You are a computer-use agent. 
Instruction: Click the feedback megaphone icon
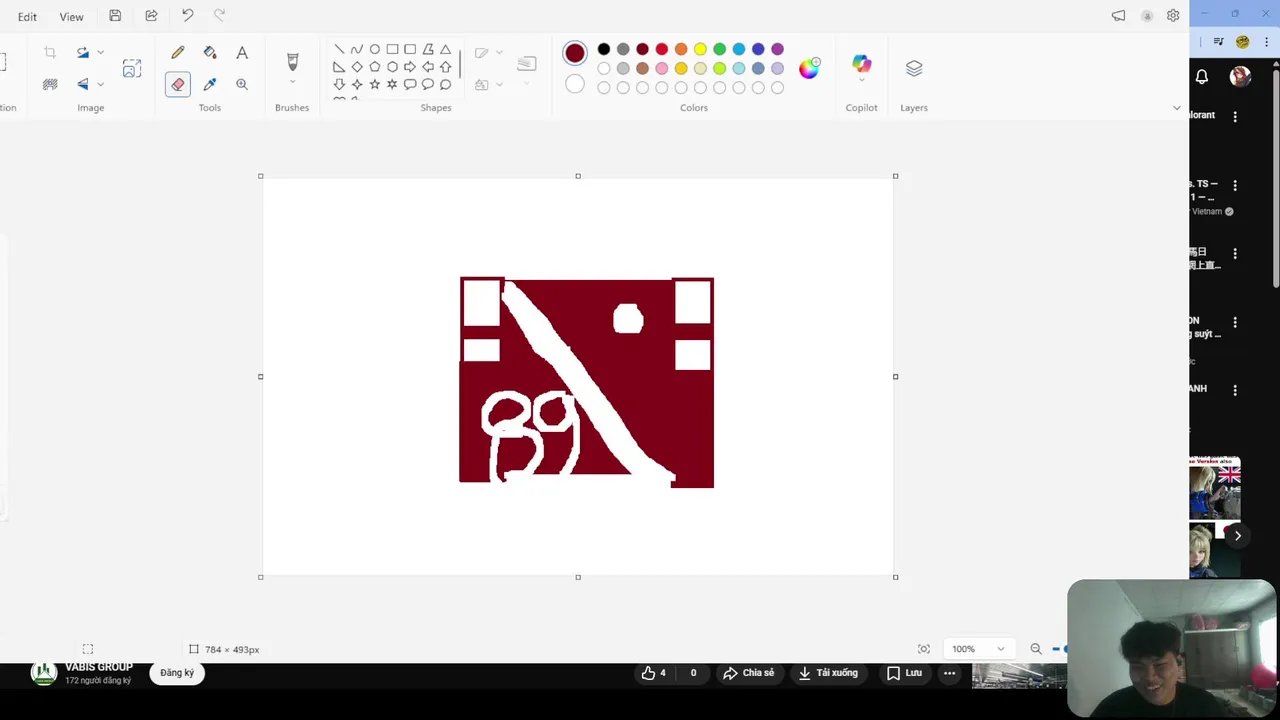(x=1118, y=16)
